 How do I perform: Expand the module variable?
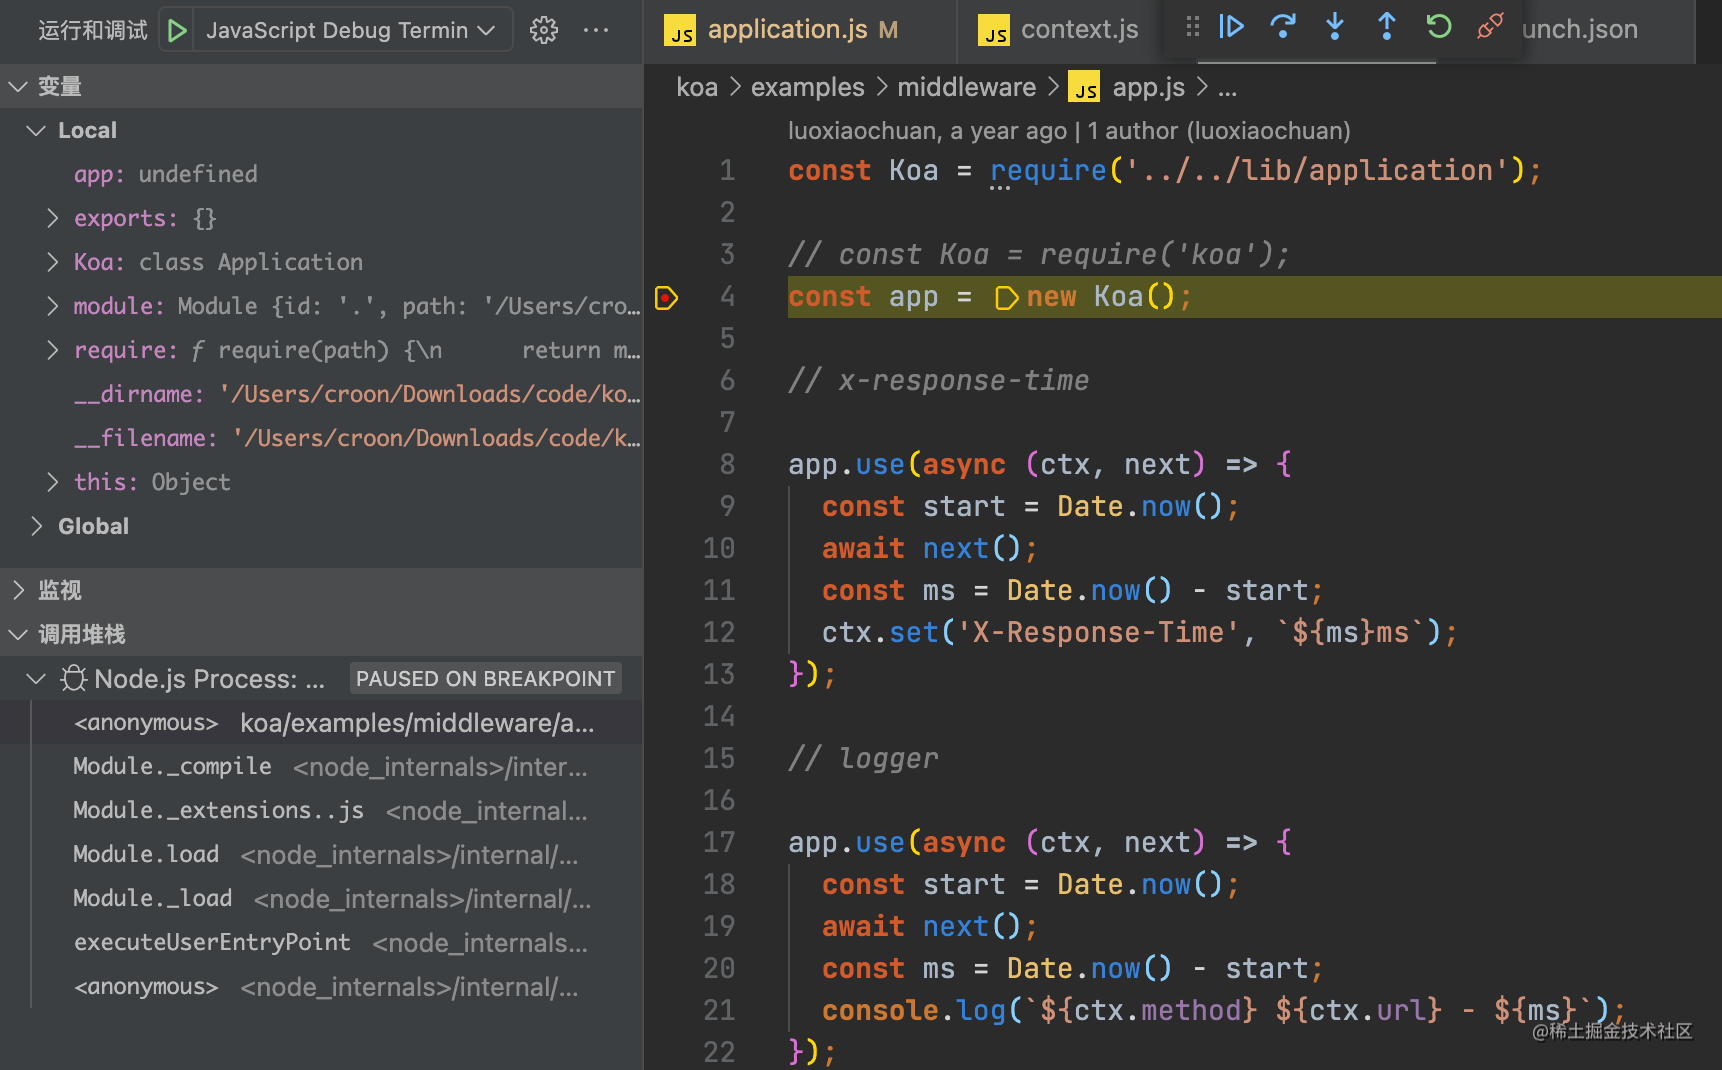[53, 306]
